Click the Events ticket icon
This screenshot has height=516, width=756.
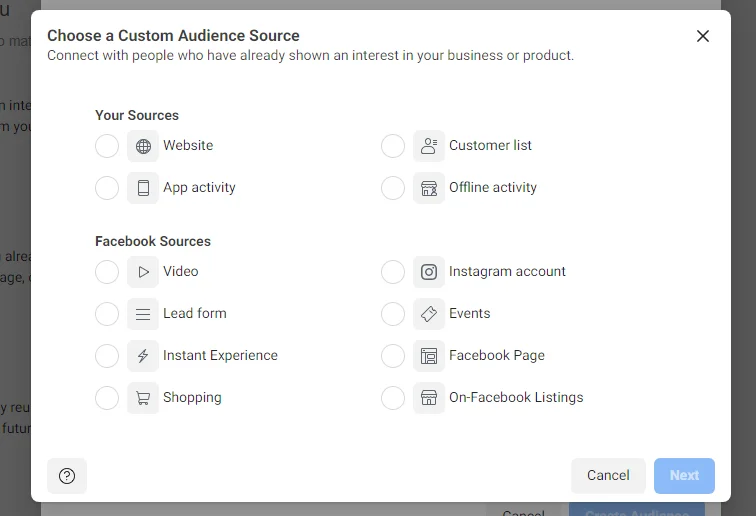point(429,314)
